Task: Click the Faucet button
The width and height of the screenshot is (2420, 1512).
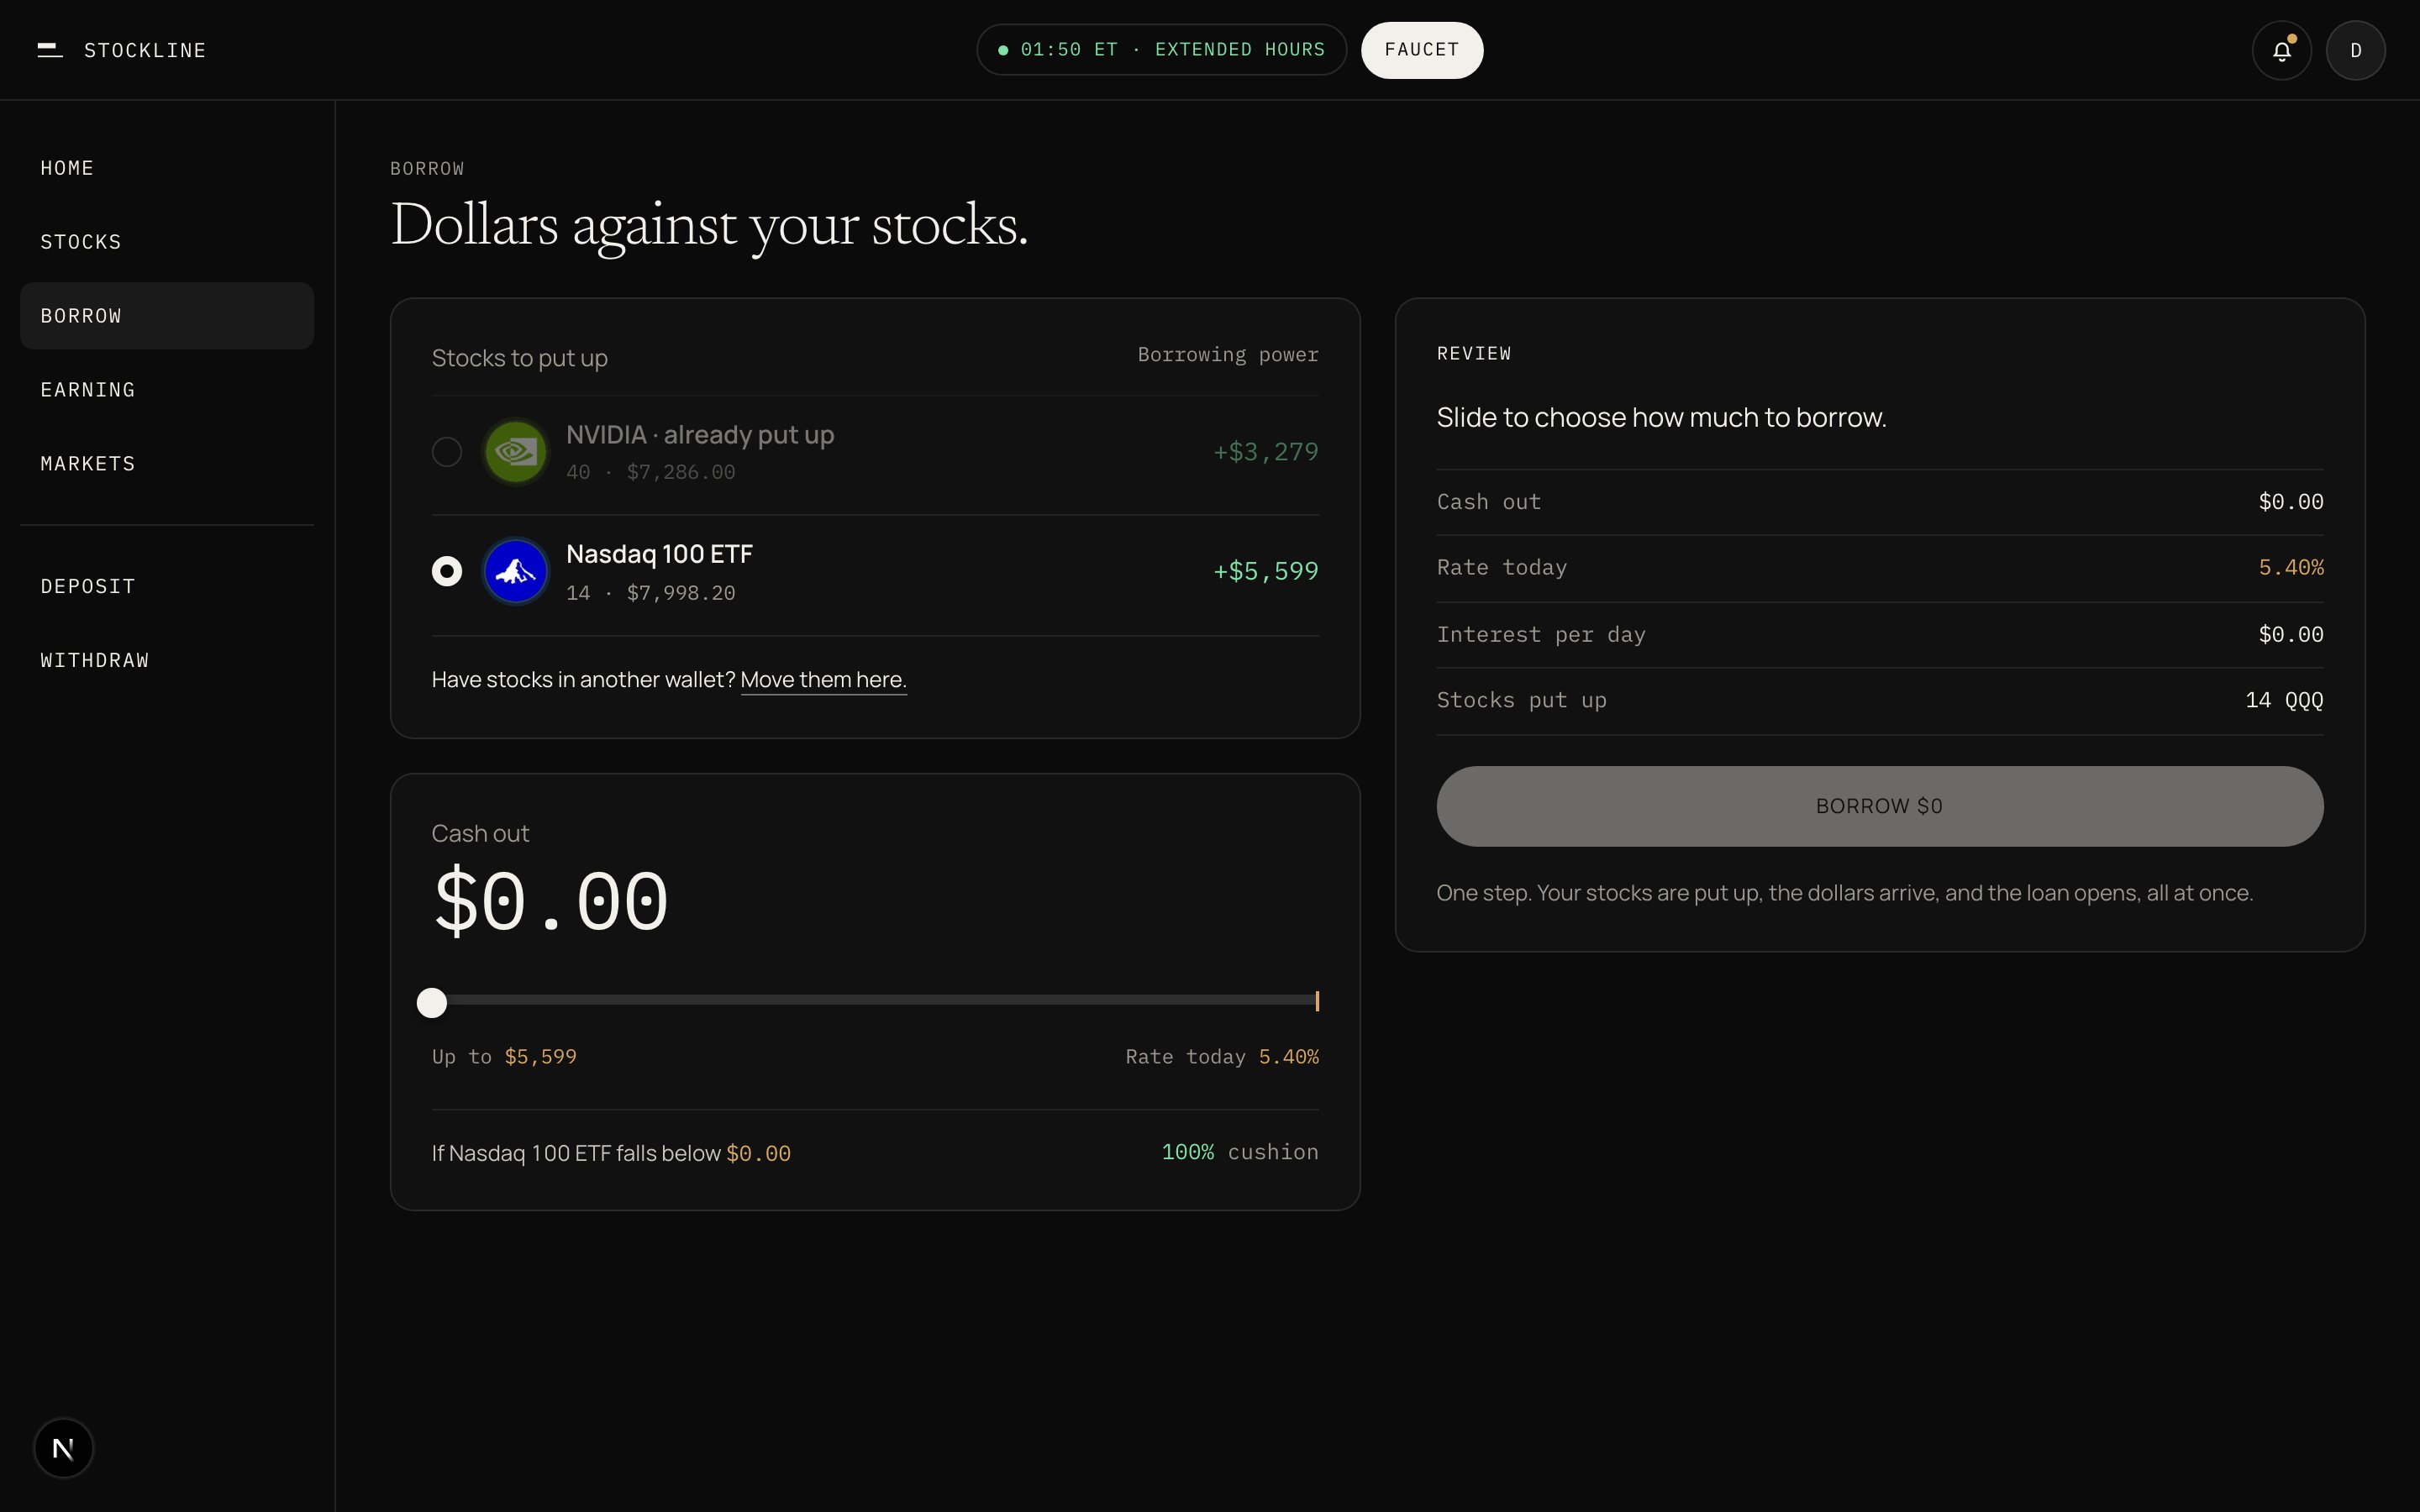Action: click(1421, 50)
